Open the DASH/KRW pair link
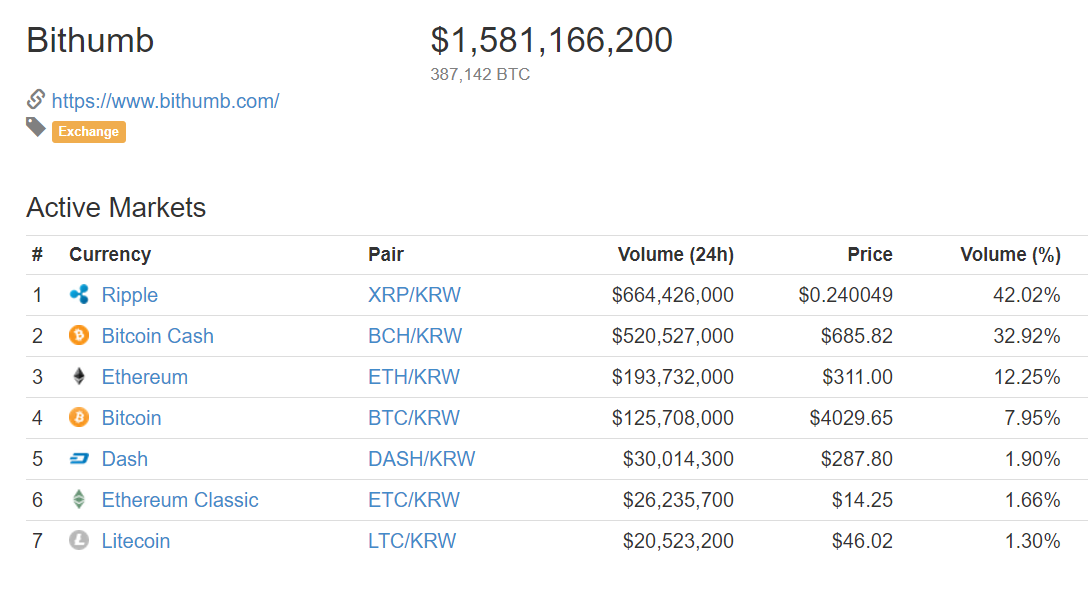Viewport: 1088px width, 589px height. [x=421, y=459]
